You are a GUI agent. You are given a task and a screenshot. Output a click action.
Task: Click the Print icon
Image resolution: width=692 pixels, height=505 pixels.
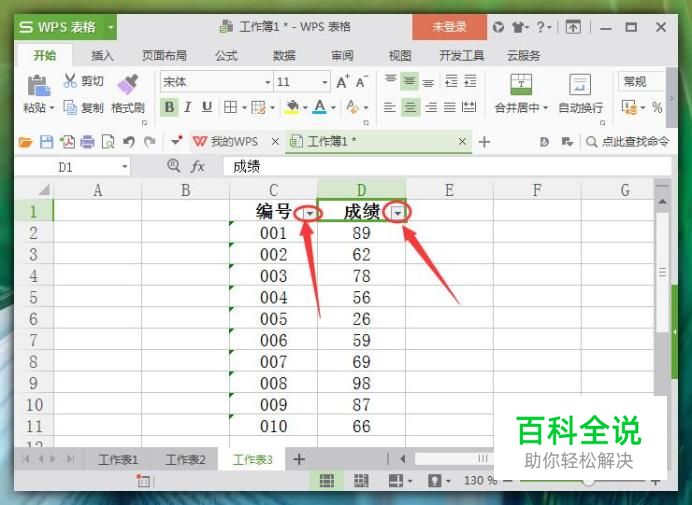click(x=87, y=142)
